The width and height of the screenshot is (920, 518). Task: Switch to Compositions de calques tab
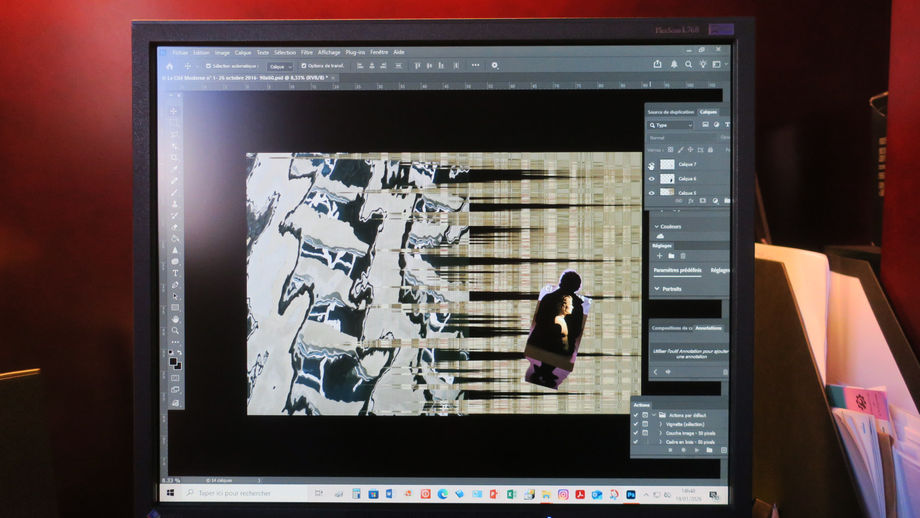point(672,328)
